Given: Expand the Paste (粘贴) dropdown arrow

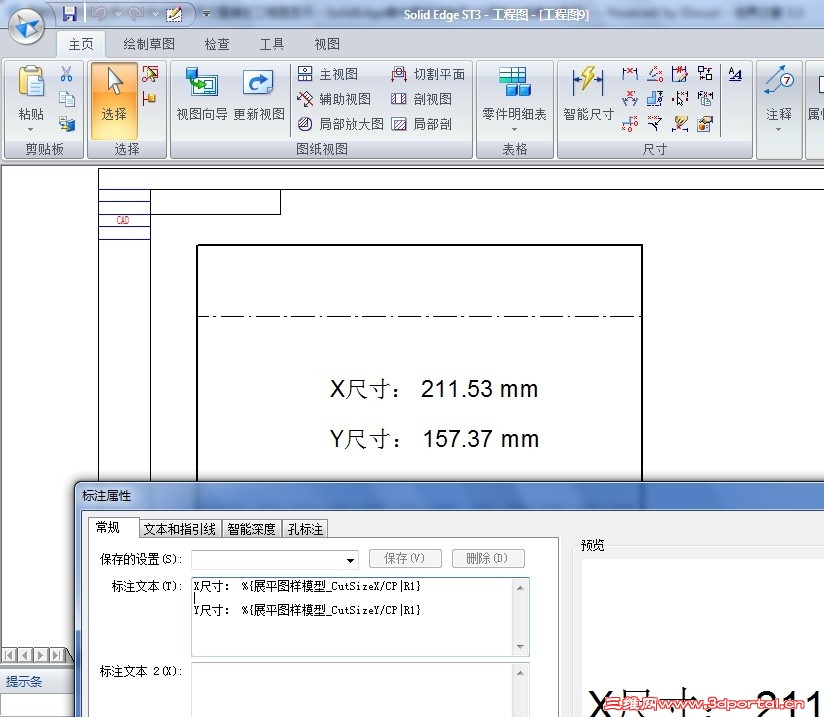Looking at the screenshot, I should click(x=30, y=129).
